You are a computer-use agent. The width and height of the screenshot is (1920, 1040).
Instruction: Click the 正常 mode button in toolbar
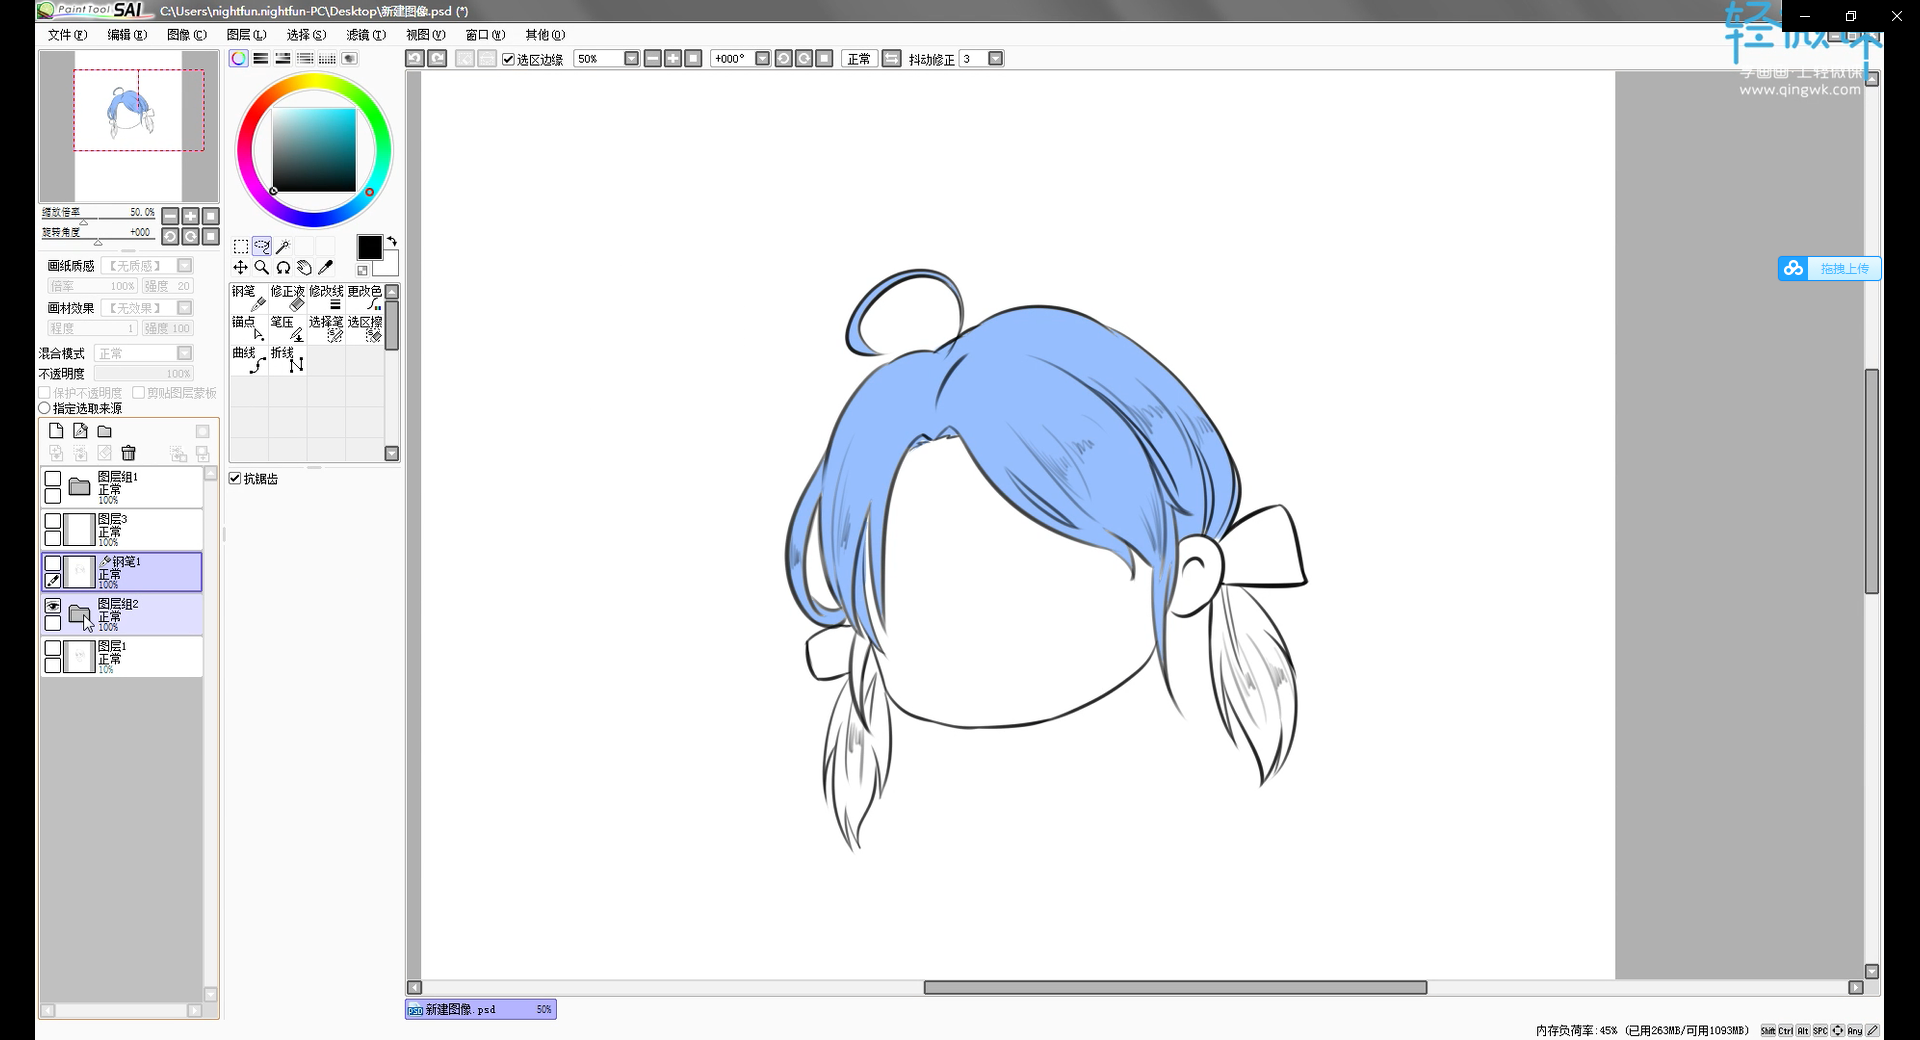(x=859, y=59)
